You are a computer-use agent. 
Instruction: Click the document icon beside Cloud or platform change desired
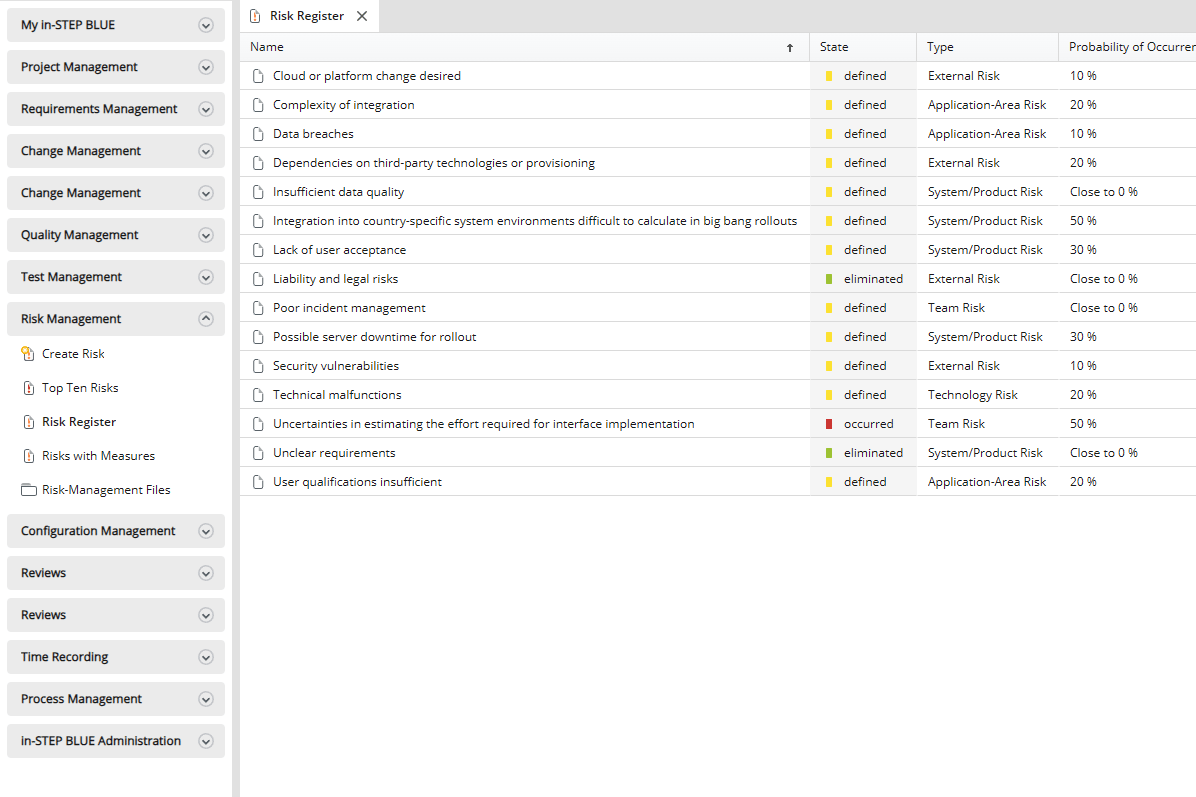(x=258, y=75)
